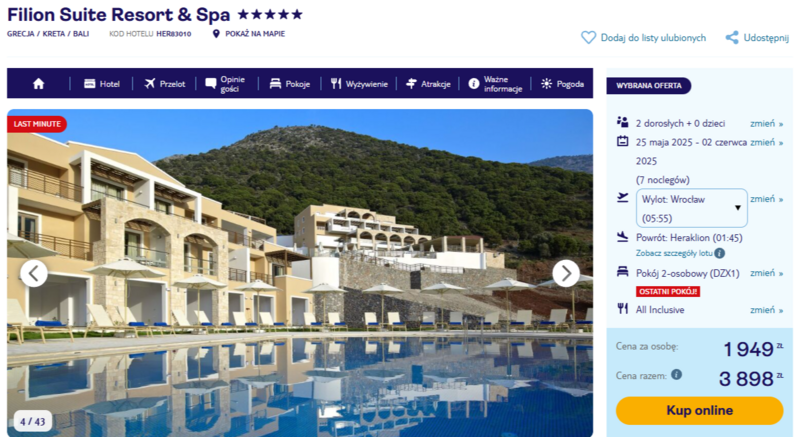Click the home icon in navigation bar

39,84
